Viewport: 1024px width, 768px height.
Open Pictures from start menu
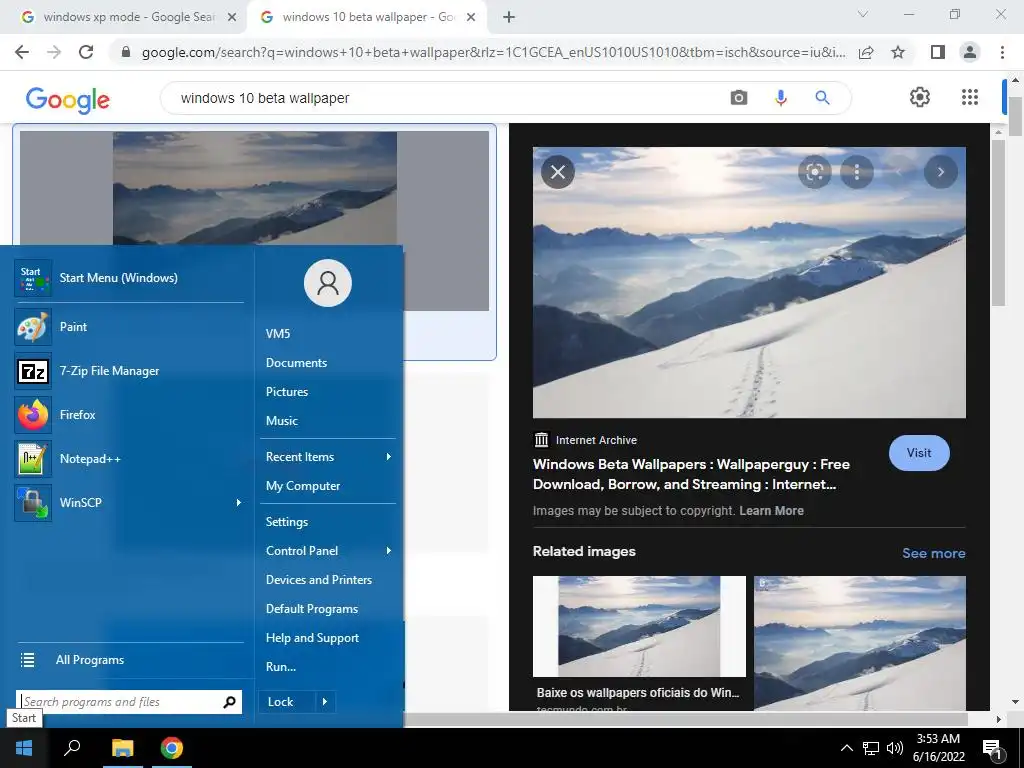pyautogui.click(x=287, y=392)
